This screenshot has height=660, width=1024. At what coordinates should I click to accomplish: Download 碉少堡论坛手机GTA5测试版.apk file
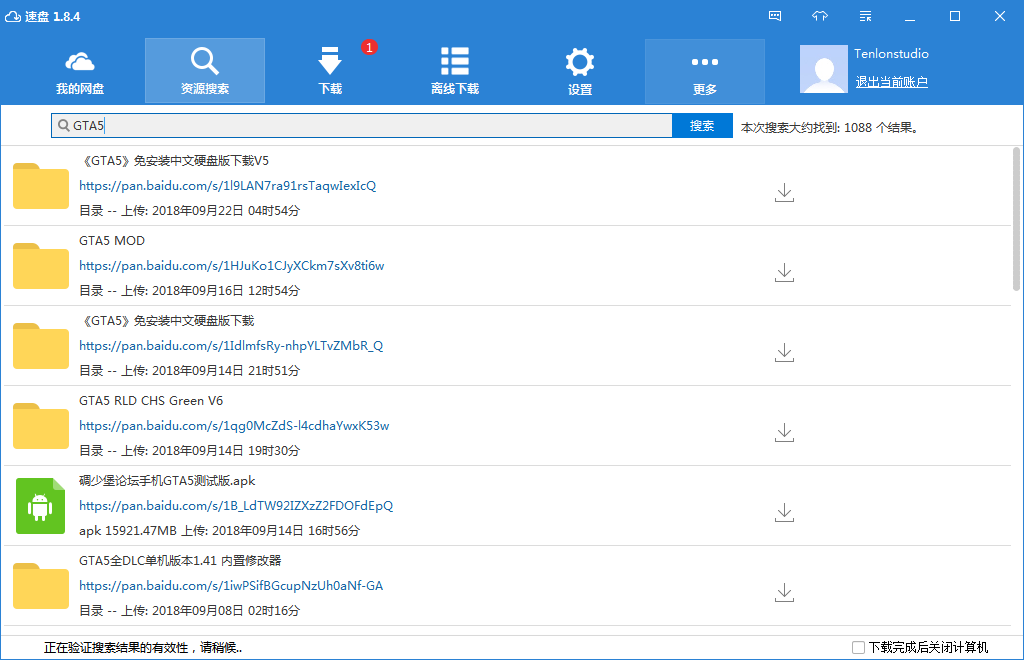784,512
